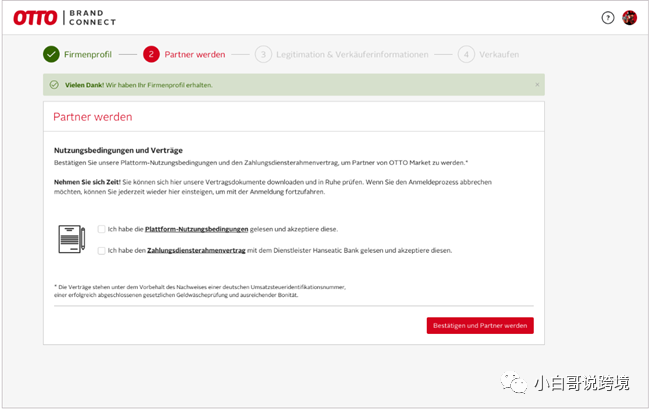The image size is (650, 412).
Task: Click the contract document icon
Action: [72, 239]
